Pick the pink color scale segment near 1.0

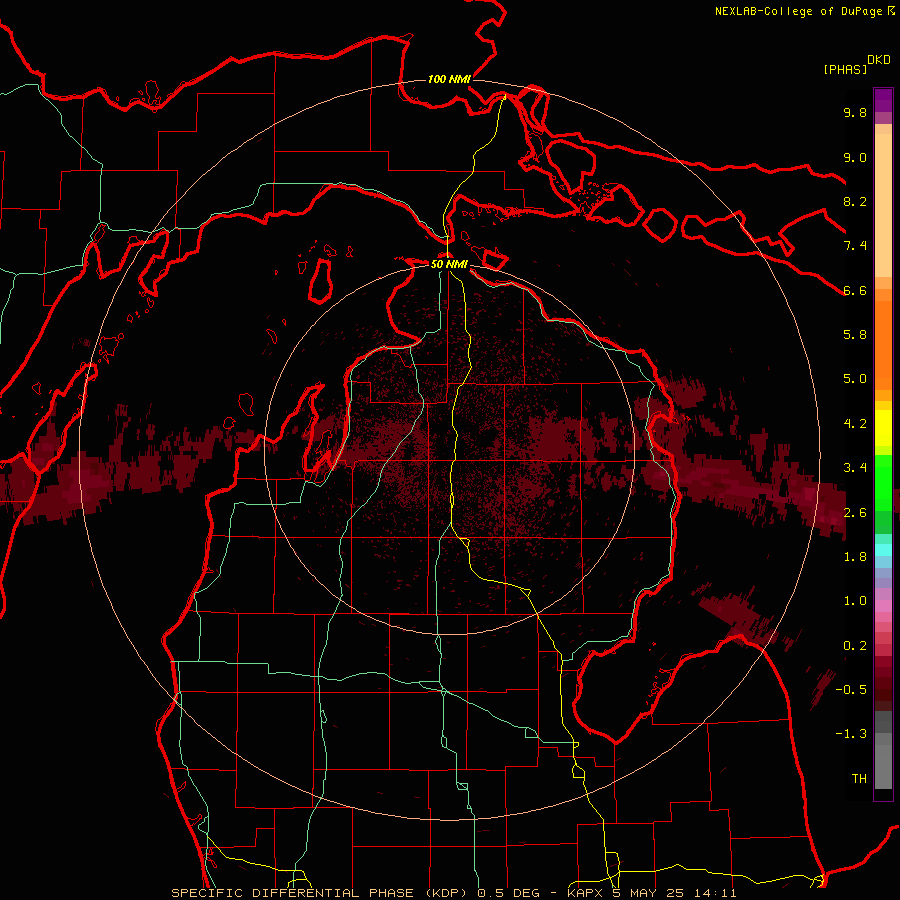[x=883, y=606]
